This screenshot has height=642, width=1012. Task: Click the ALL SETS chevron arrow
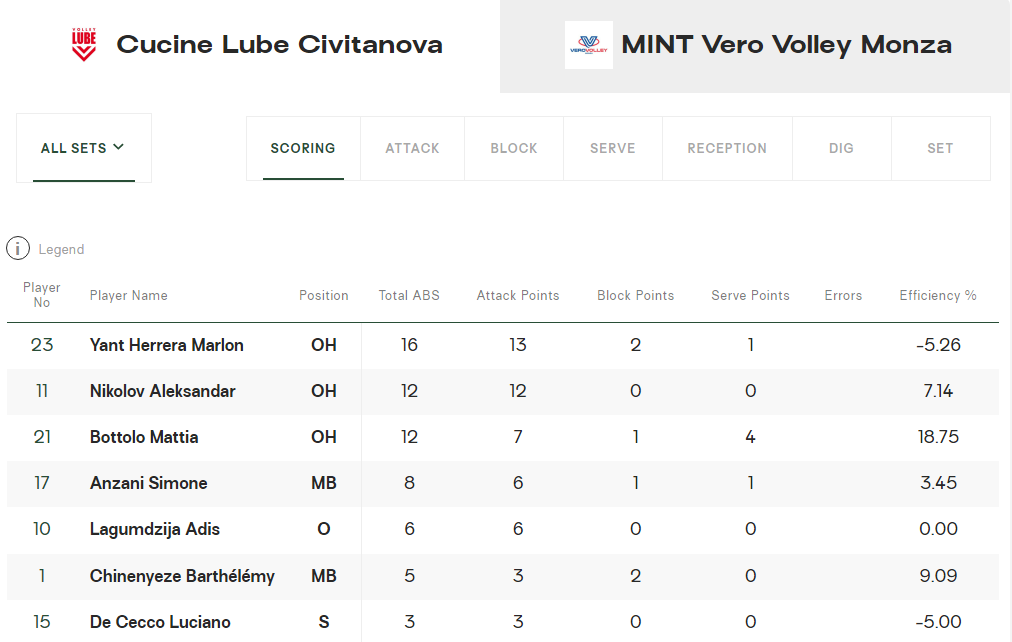pyautogui.click(x=118, y=147)
